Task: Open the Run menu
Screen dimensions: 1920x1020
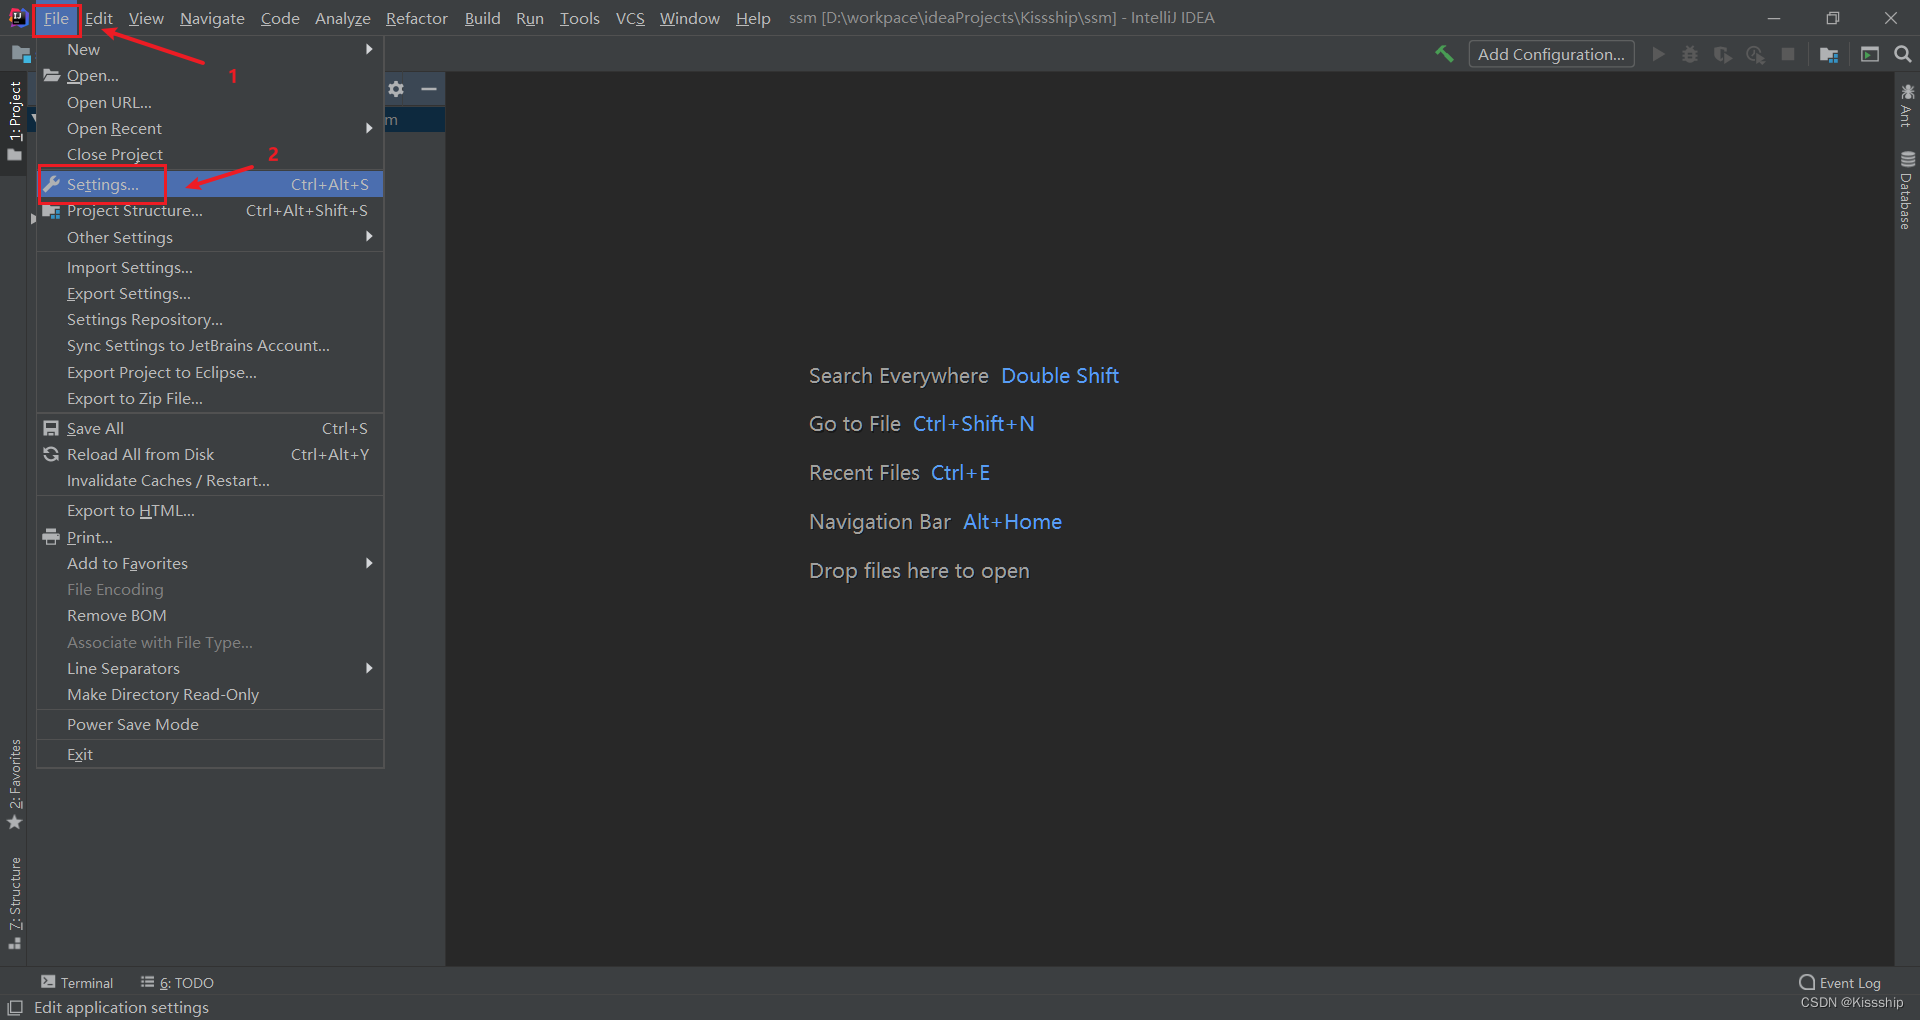Action: 530,18
